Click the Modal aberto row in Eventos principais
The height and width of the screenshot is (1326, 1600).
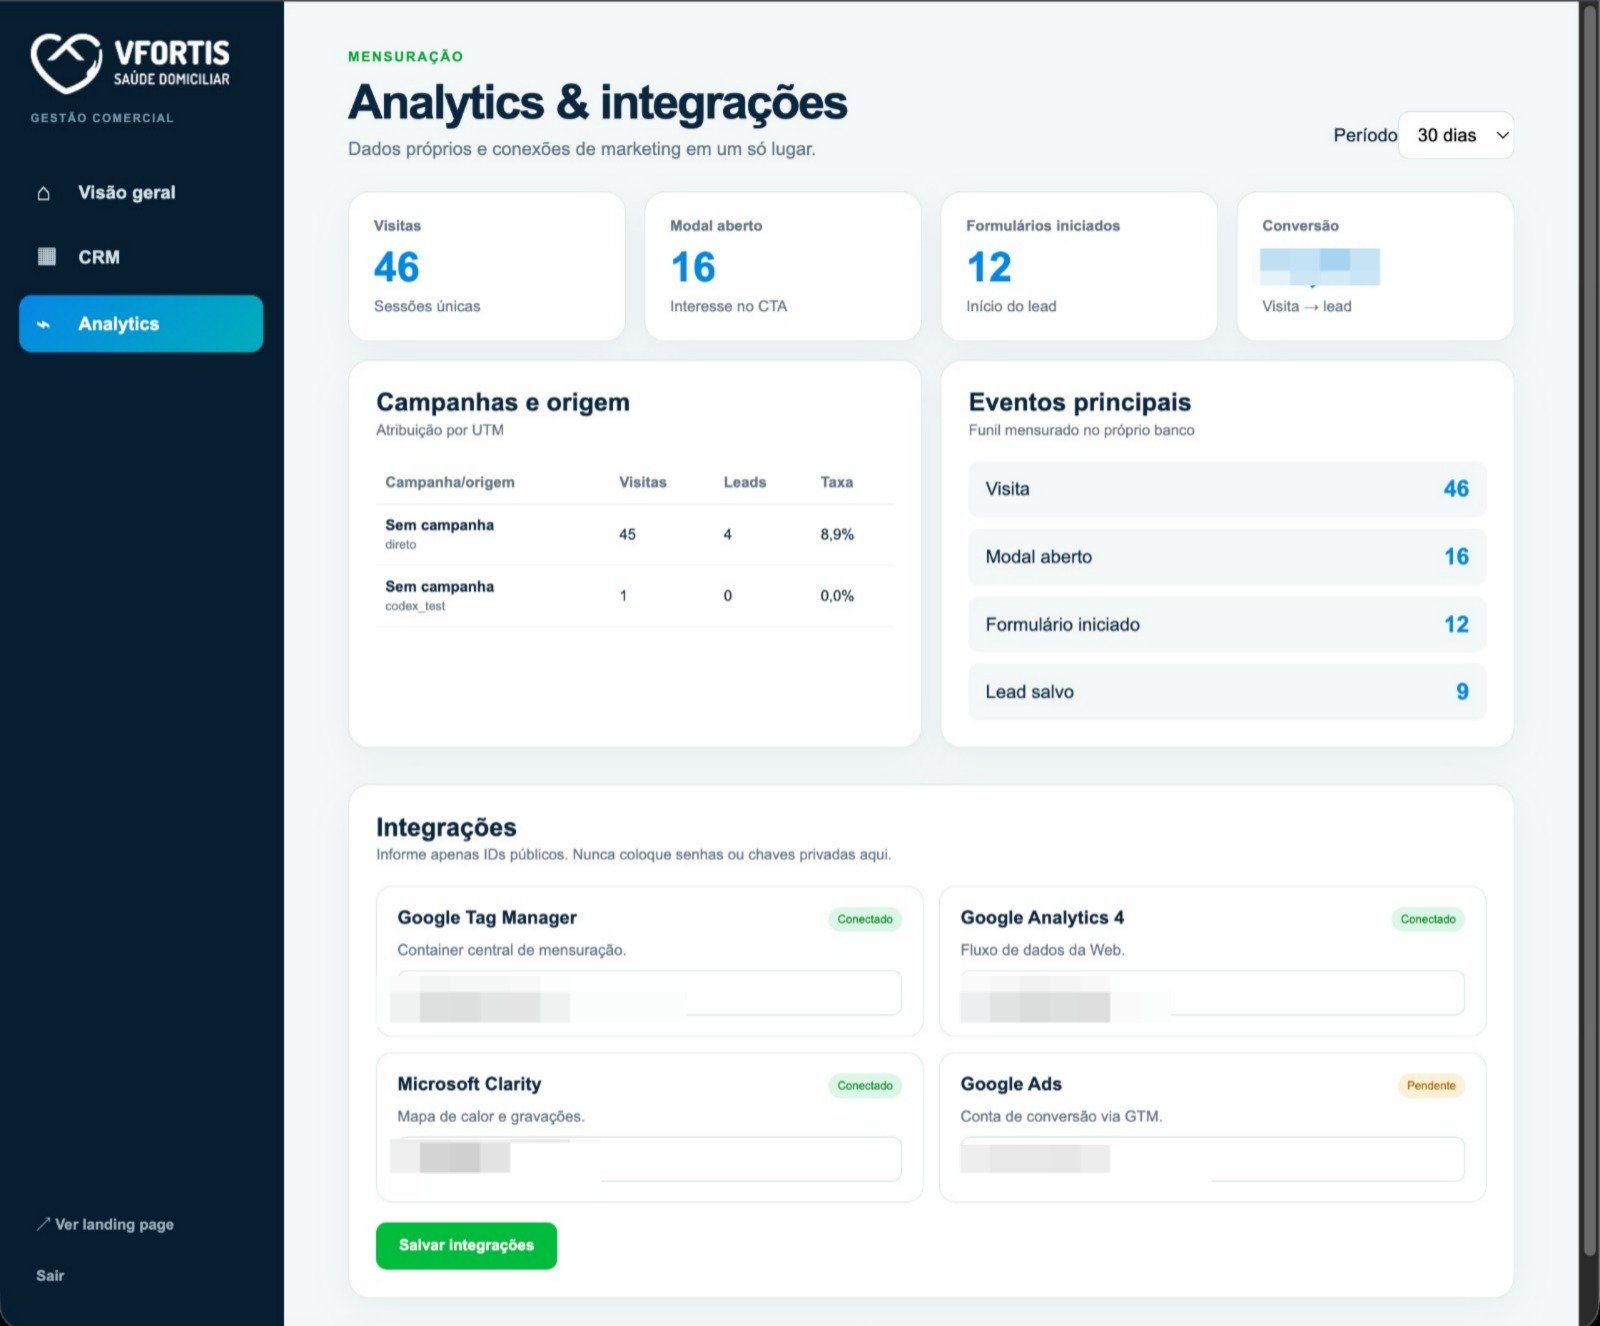pos(1227,557)
